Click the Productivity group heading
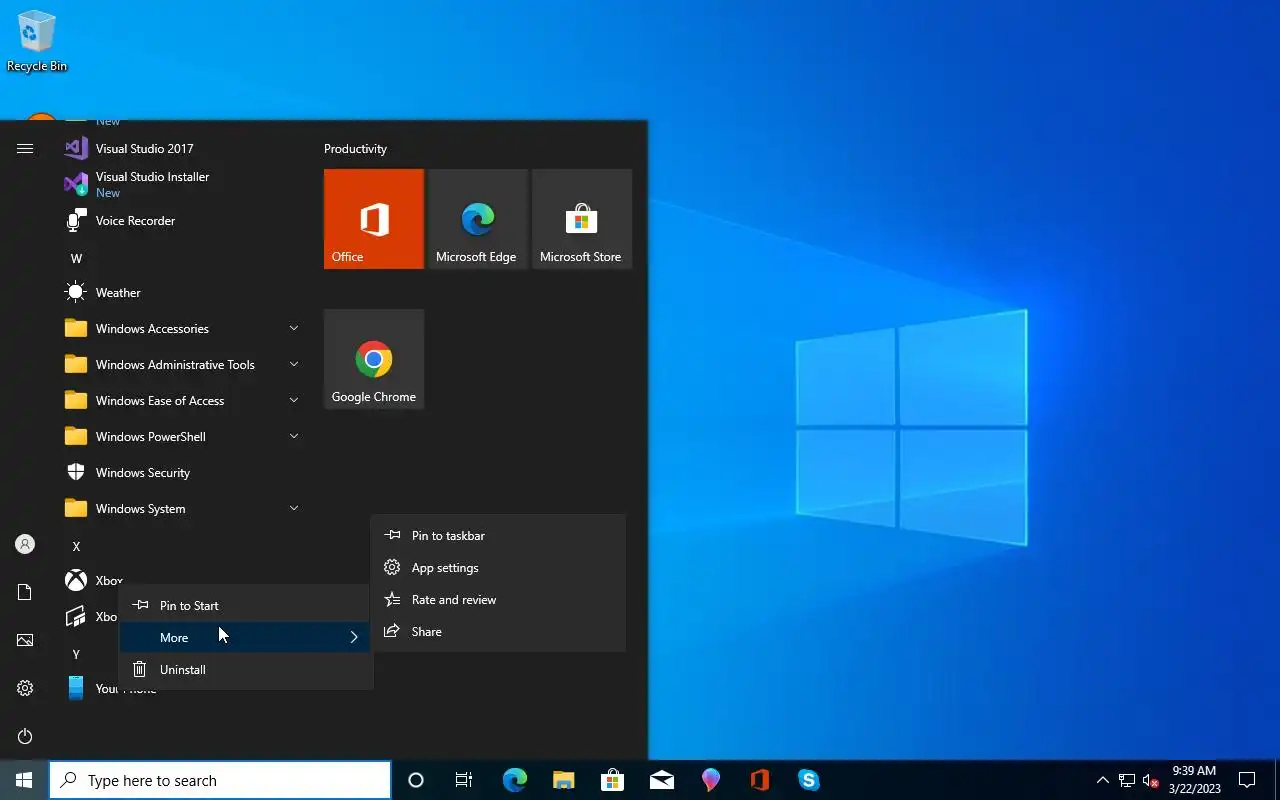Viewport: 1280px width, 800px height. [x=355, y=148]
